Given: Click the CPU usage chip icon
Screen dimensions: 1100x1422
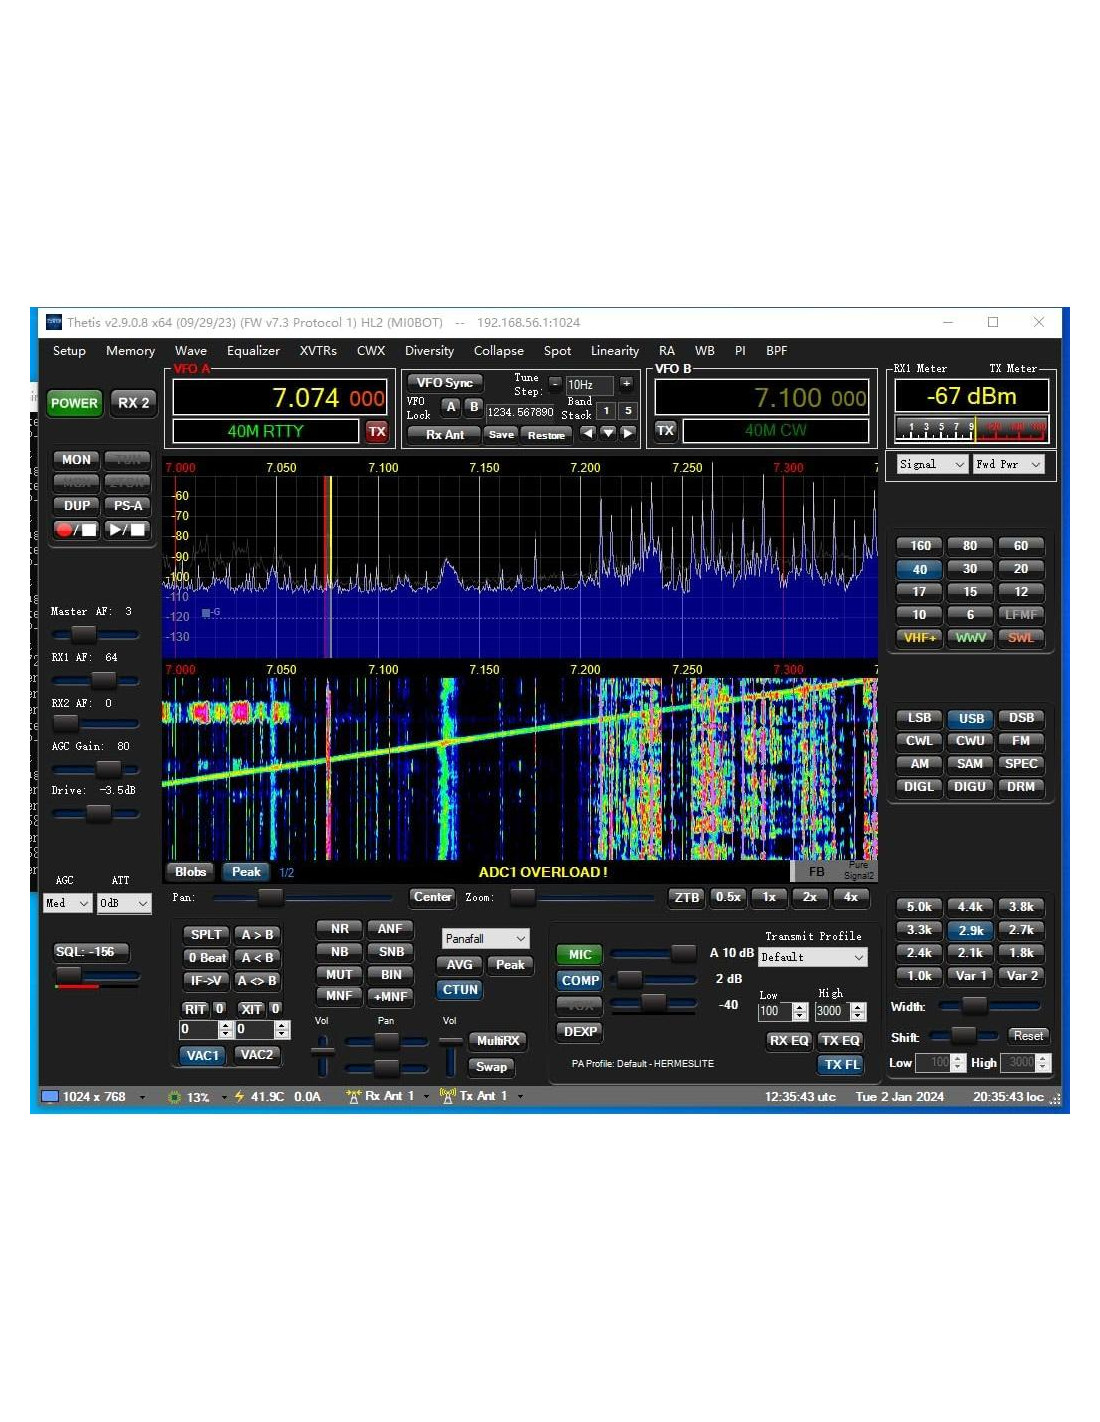Looking at the screenshot, I should [175, 1097].
